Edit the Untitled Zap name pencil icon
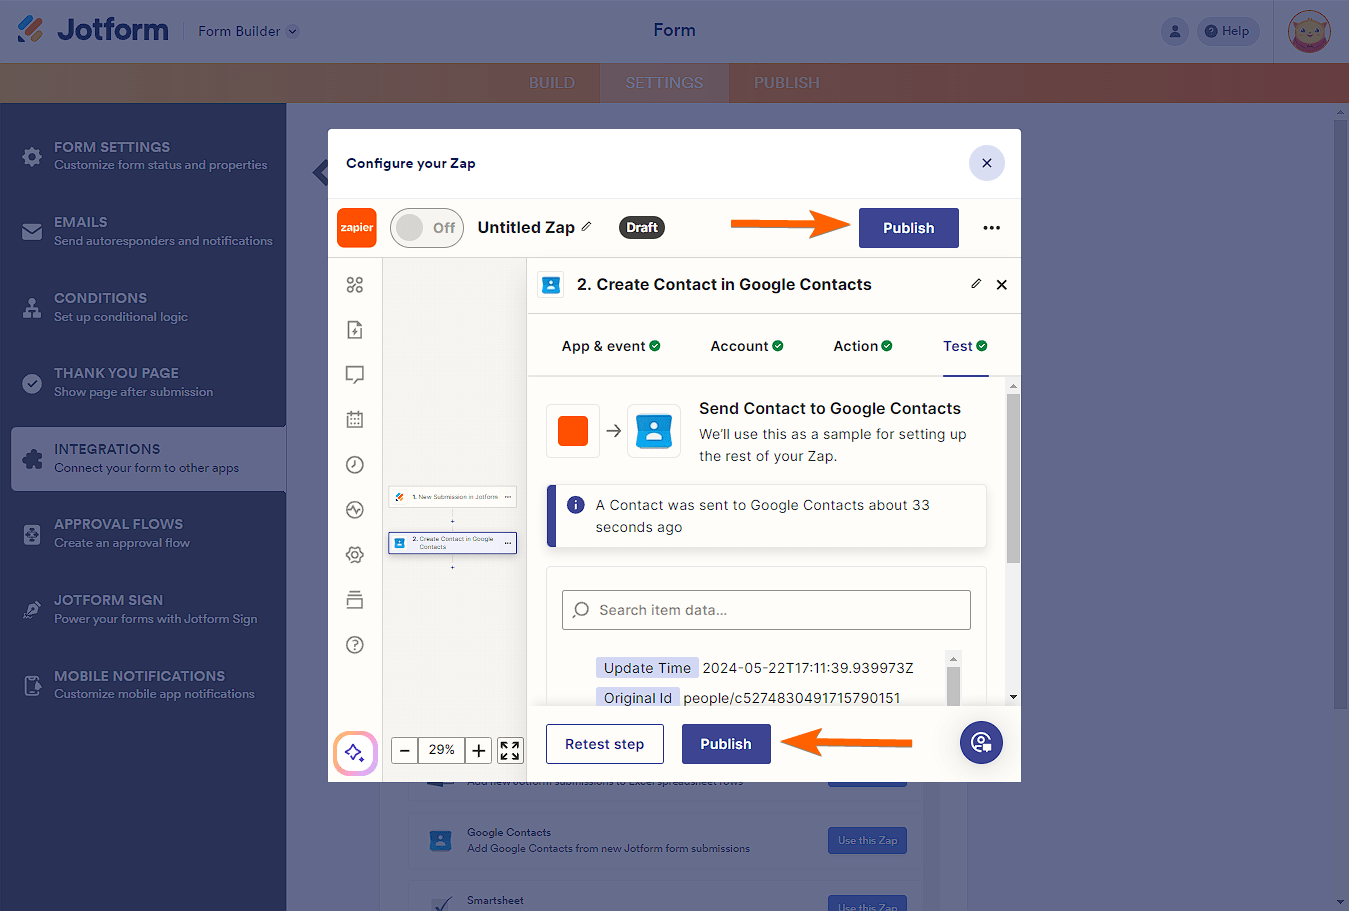The height and width of the screenshot is (911, 1349). [587, 227]
